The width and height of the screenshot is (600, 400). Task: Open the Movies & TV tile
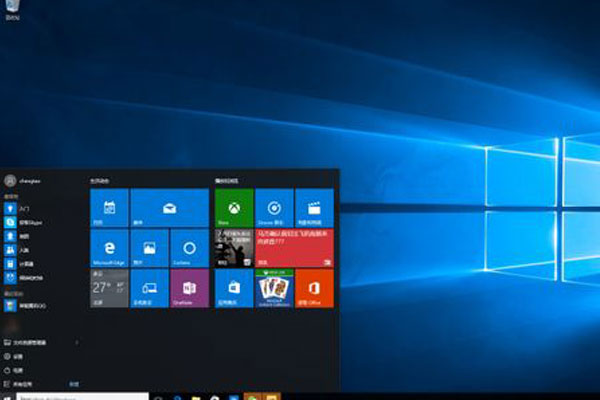point(314,208)
